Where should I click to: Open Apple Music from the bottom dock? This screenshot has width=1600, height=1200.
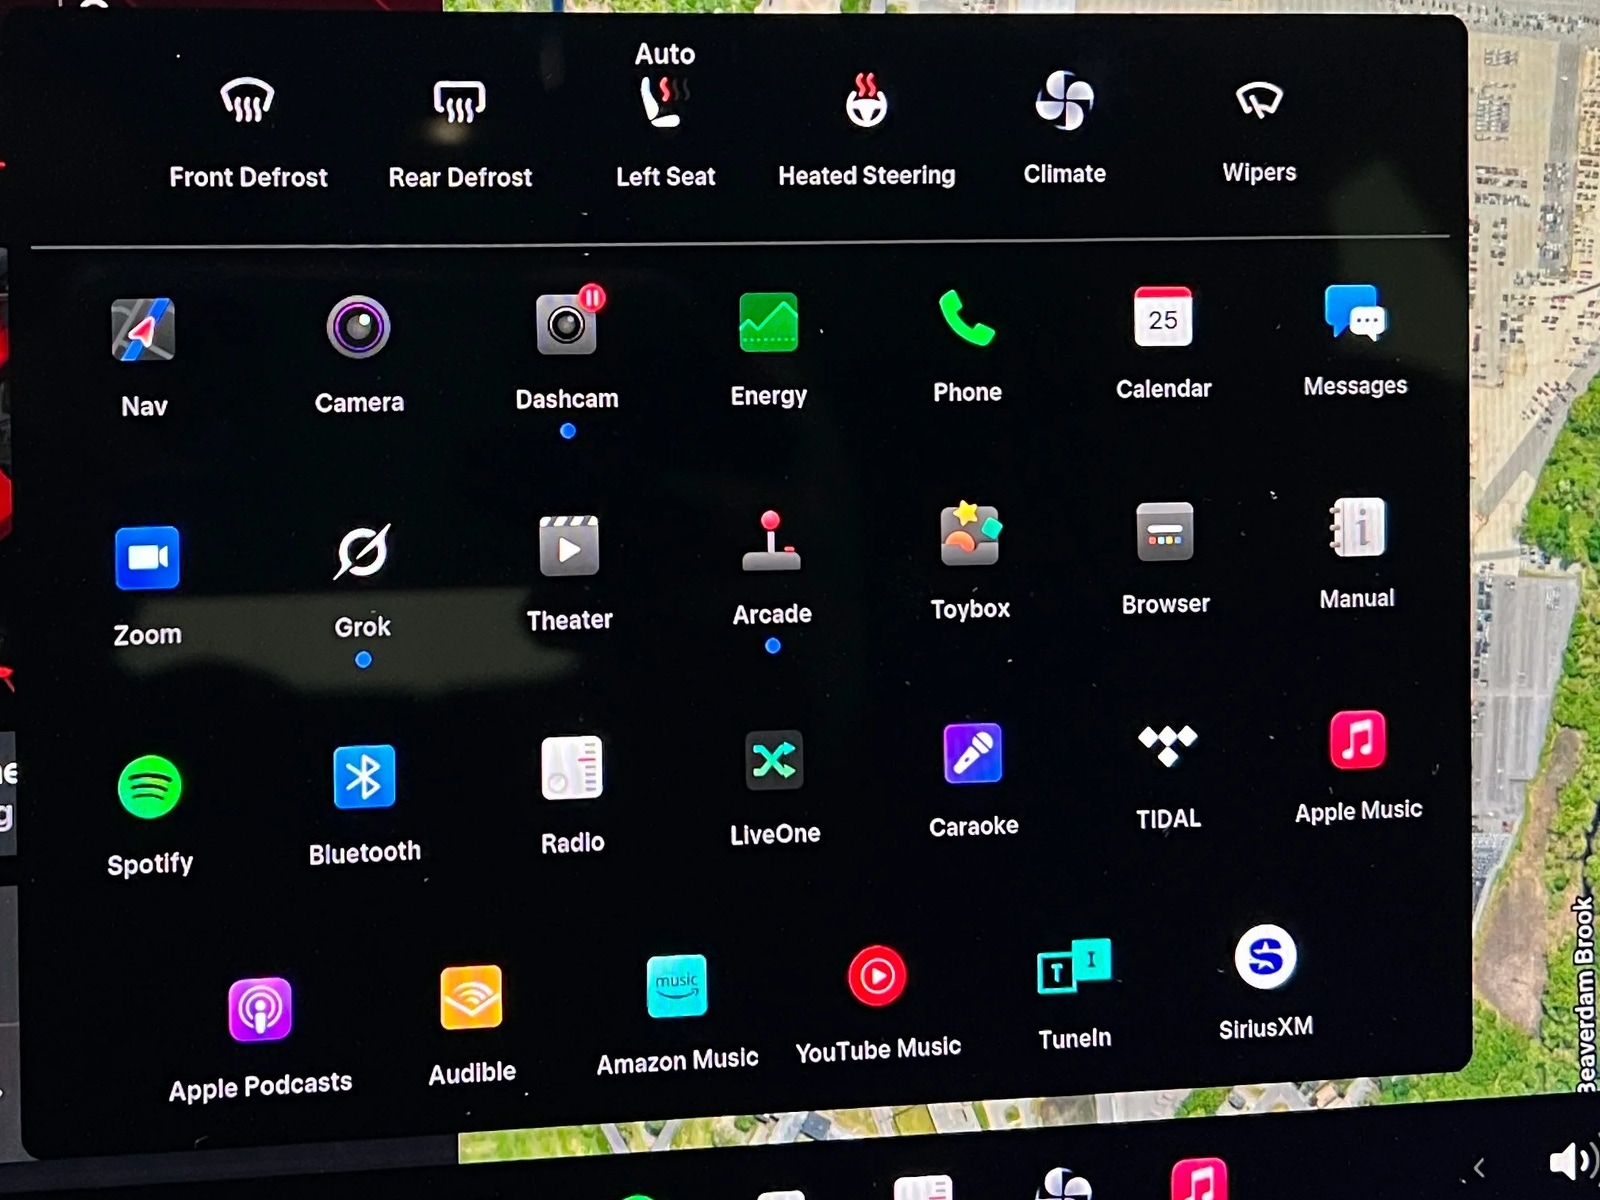1198,1182
